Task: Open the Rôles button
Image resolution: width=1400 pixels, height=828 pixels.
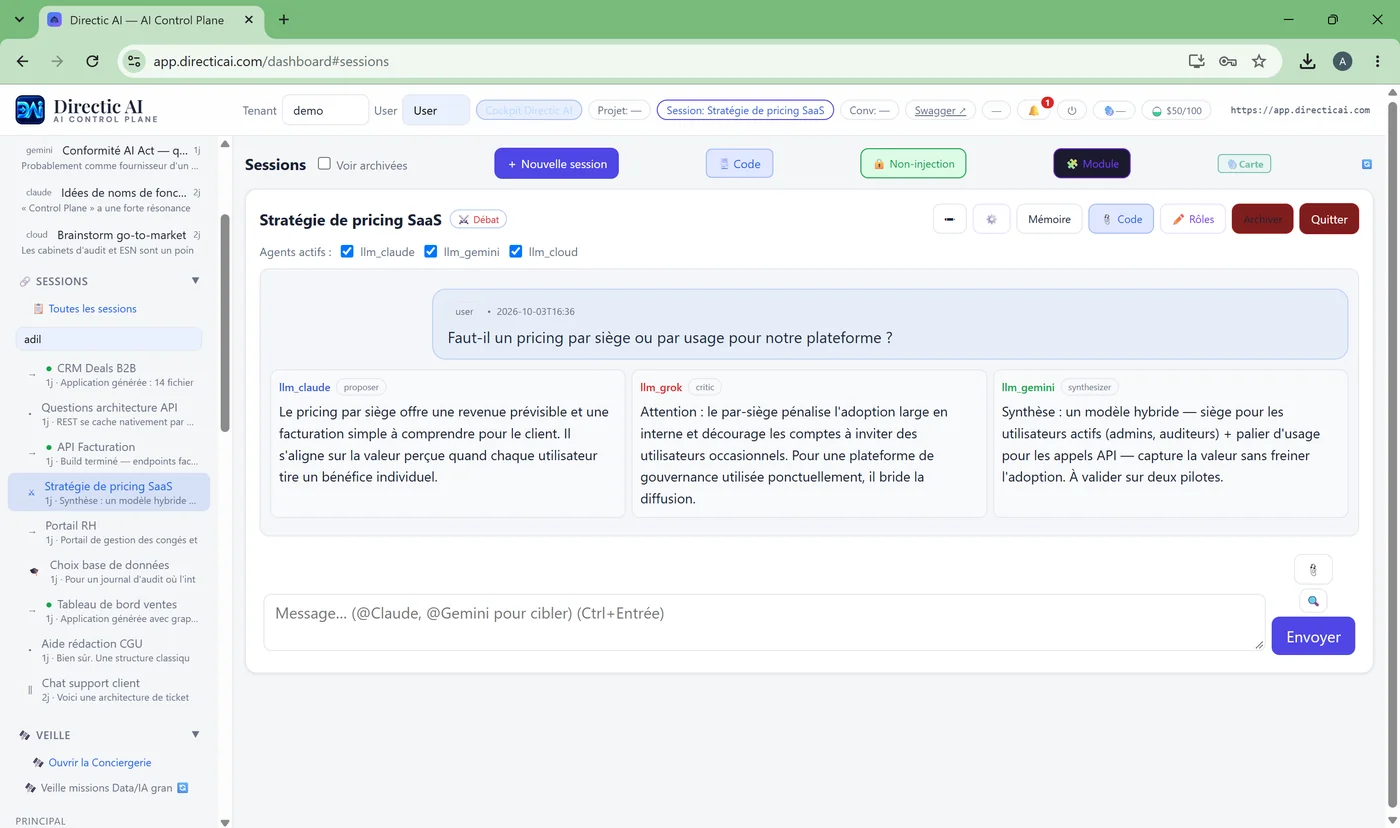Action: click(1193, 219)
